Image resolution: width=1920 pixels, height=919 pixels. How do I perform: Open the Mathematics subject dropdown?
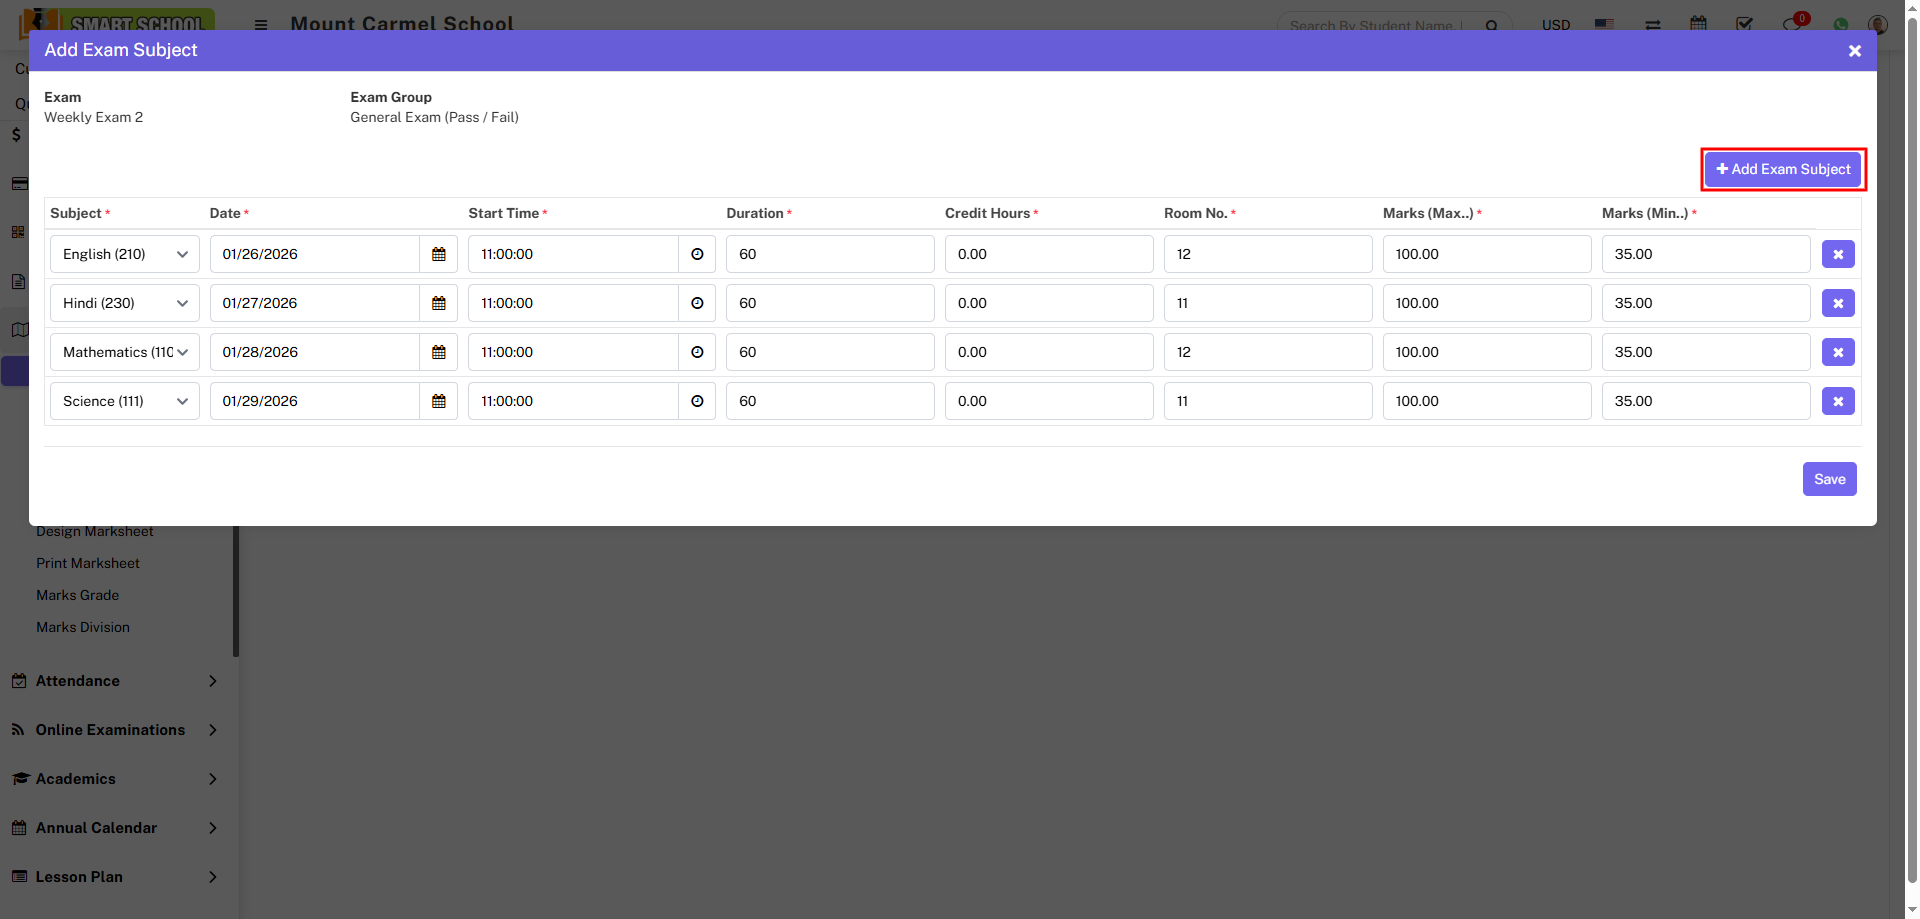[x=124, y=352]
